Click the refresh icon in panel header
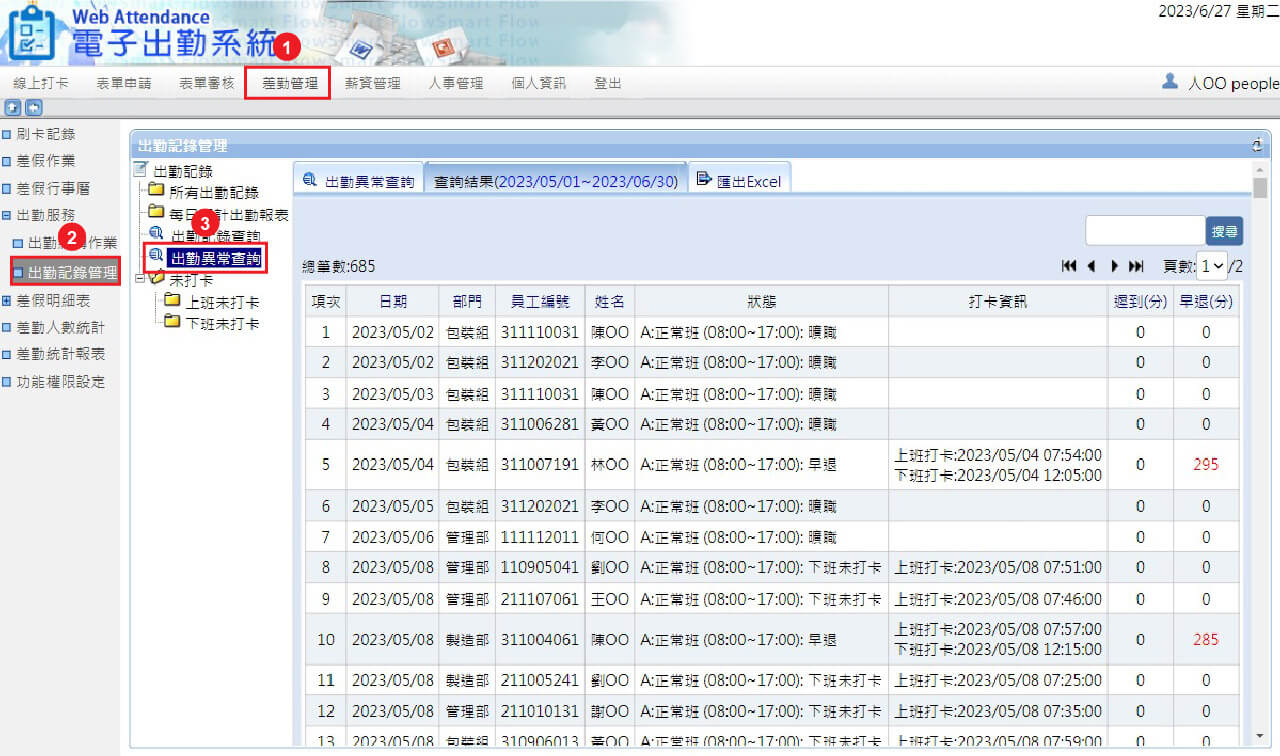 coord(1257,146)
